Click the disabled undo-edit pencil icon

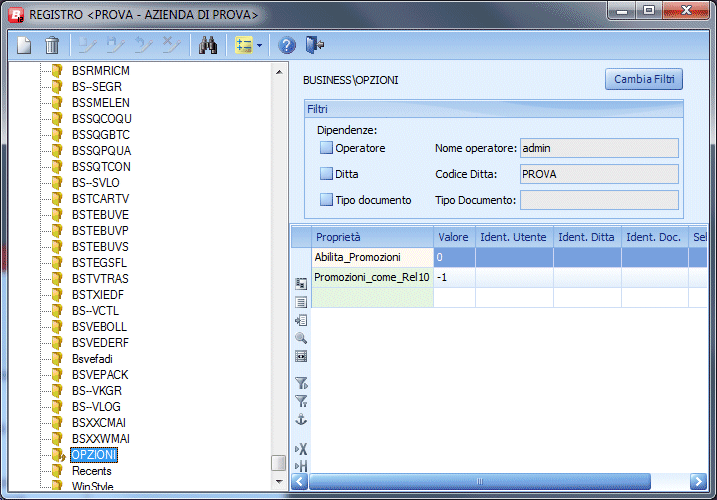(x=144, y=45)
